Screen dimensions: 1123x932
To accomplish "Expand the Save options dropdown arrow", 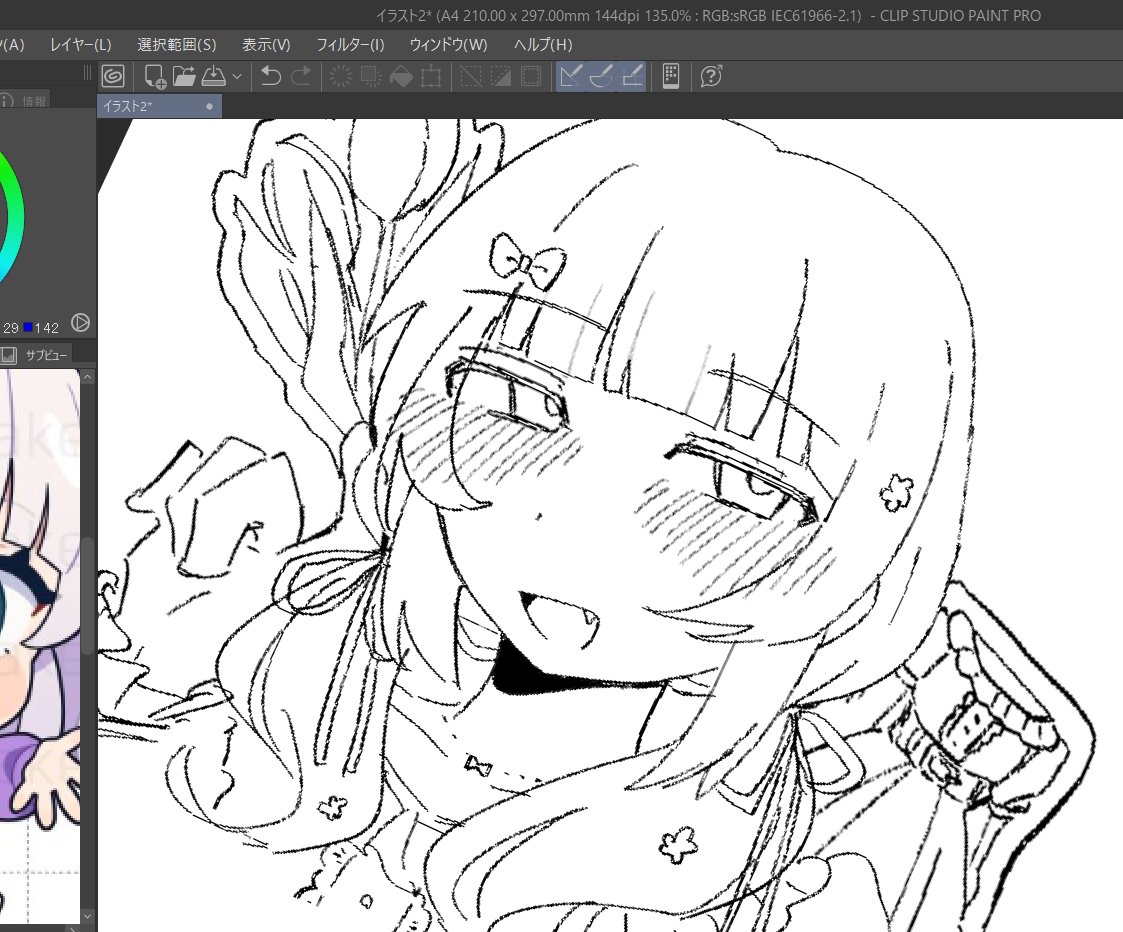I will [x=237, y=76].
